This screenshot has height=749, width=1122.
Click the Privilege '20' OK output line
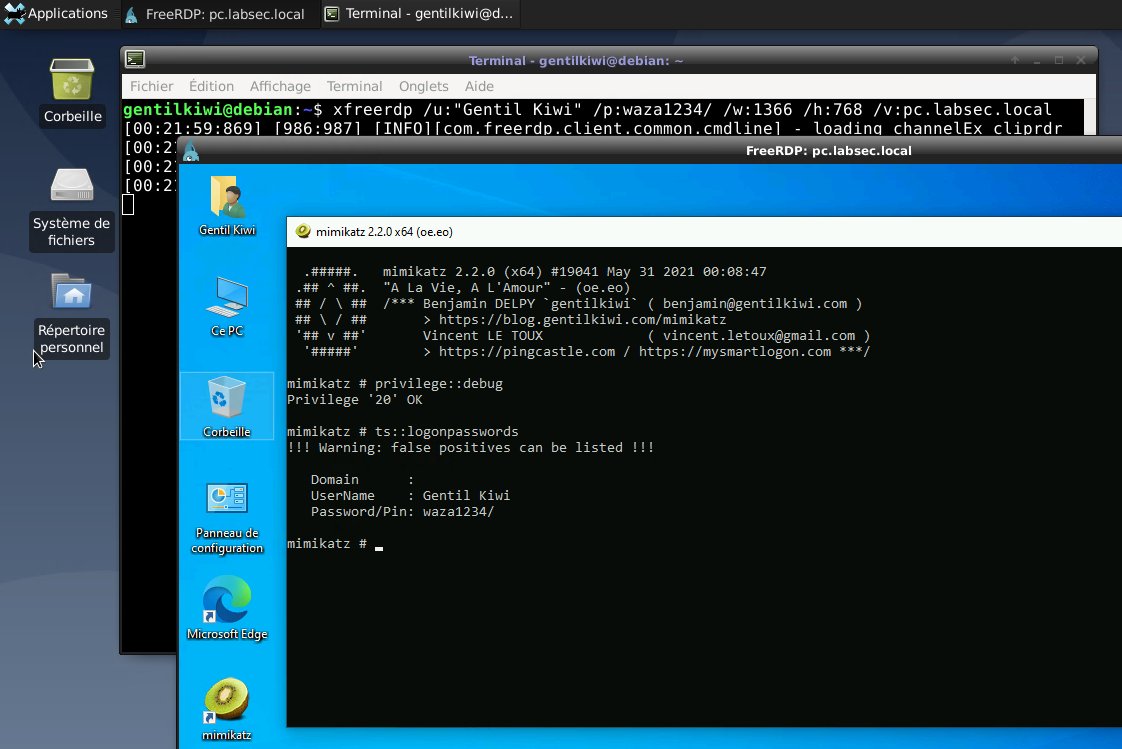coord(355,399)
